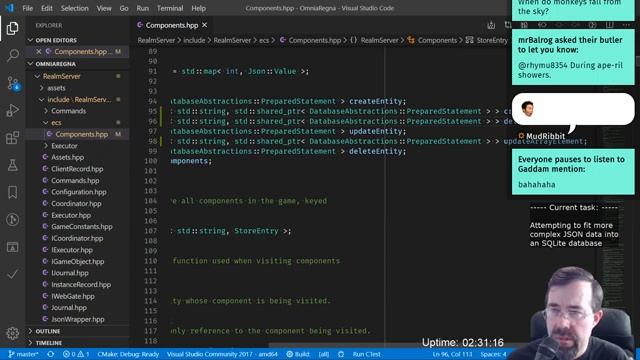Screen dimensions: 640x360
Task: Open GameConstants.hpp in the explorer
Action: 82,227
